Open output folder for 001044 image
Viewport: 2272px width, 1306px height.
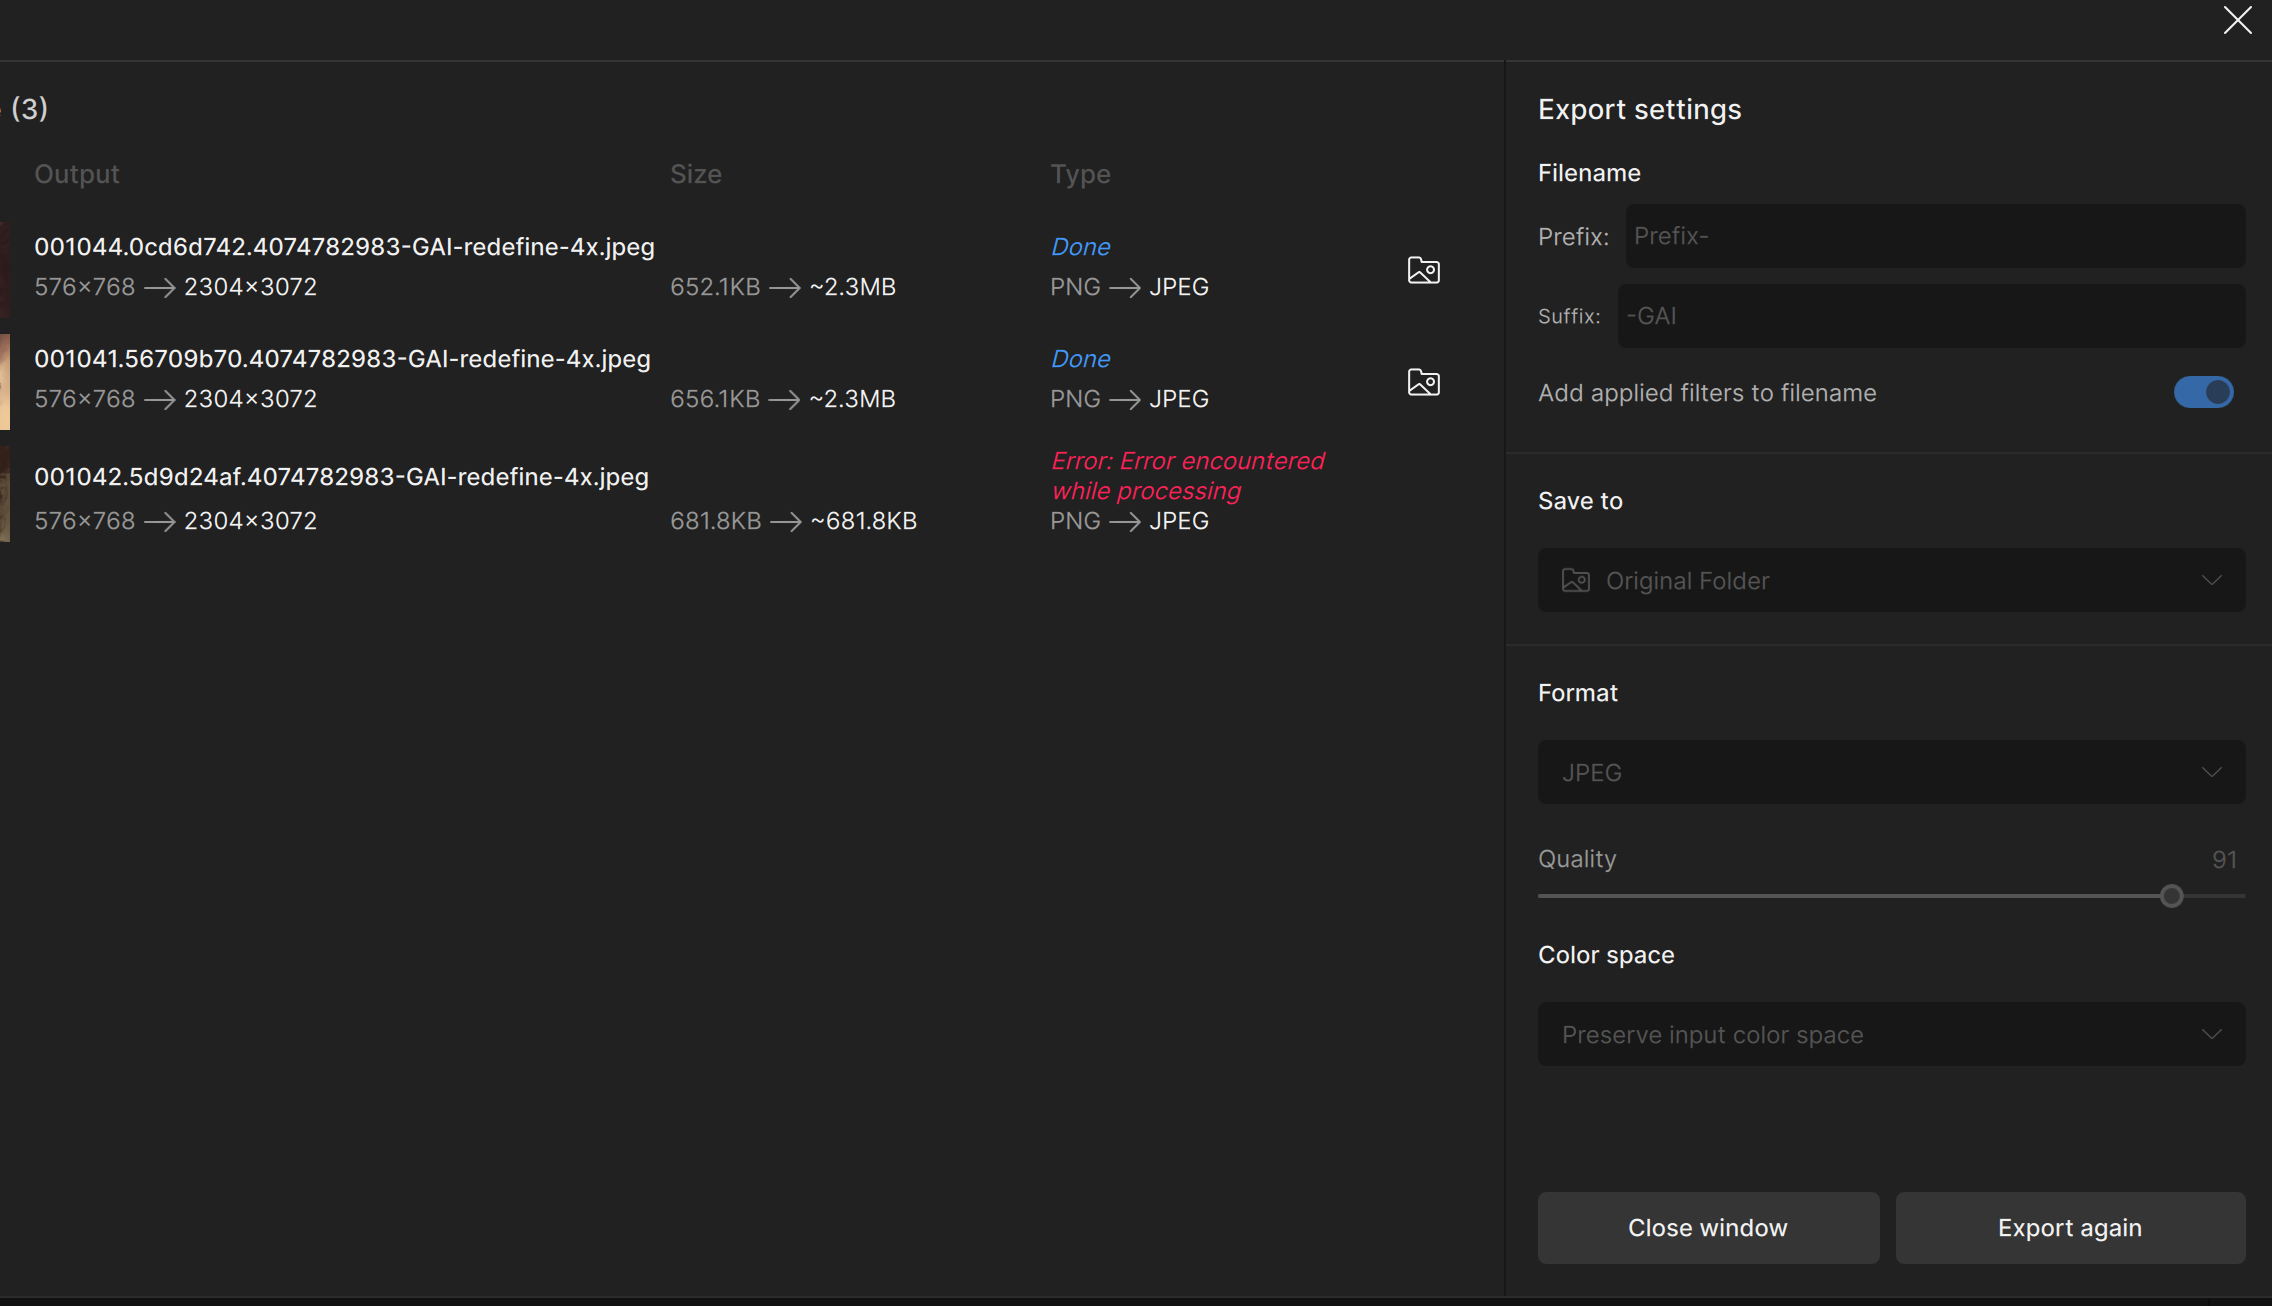coord(1423,270)
